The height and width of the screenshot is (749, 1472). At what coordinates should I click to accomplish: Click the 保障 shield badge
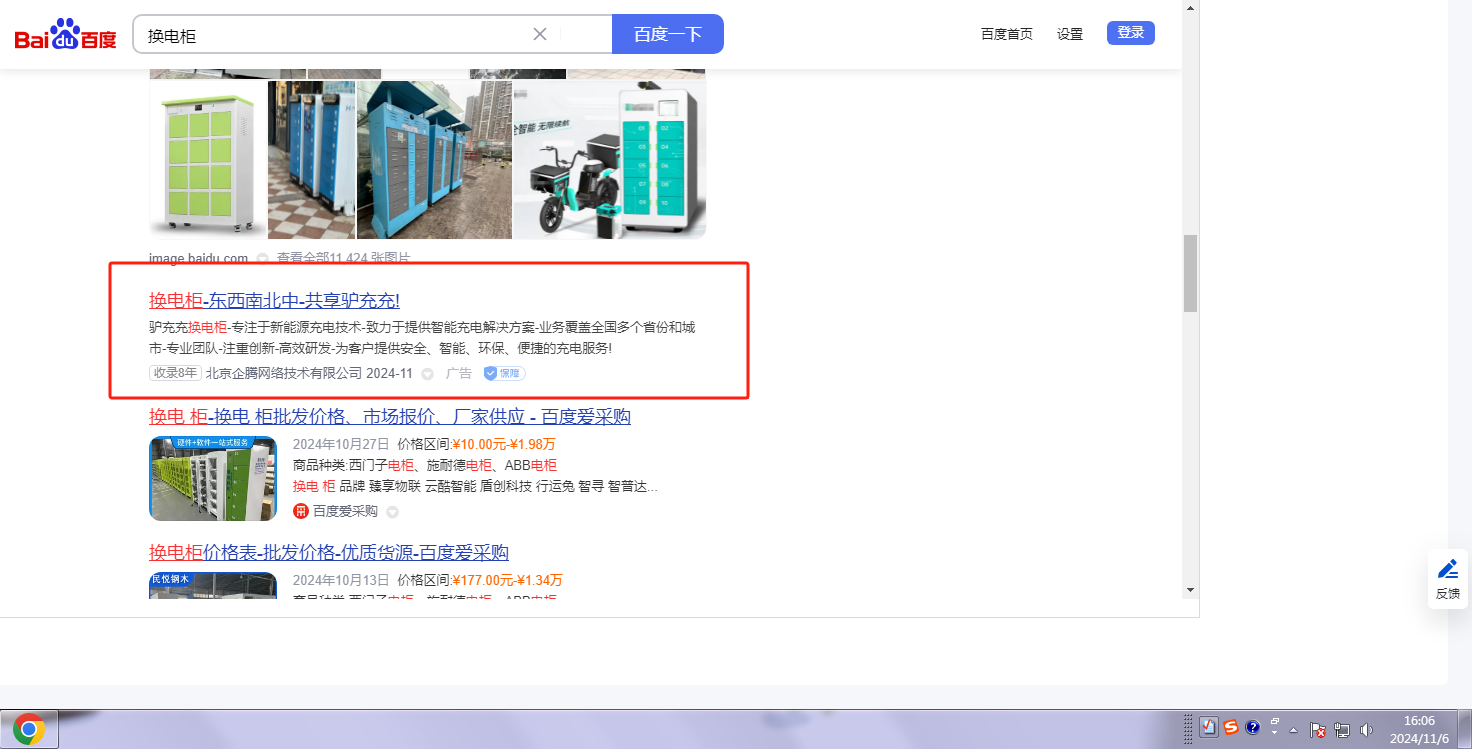pyautogui.click(x=505, y=373)
